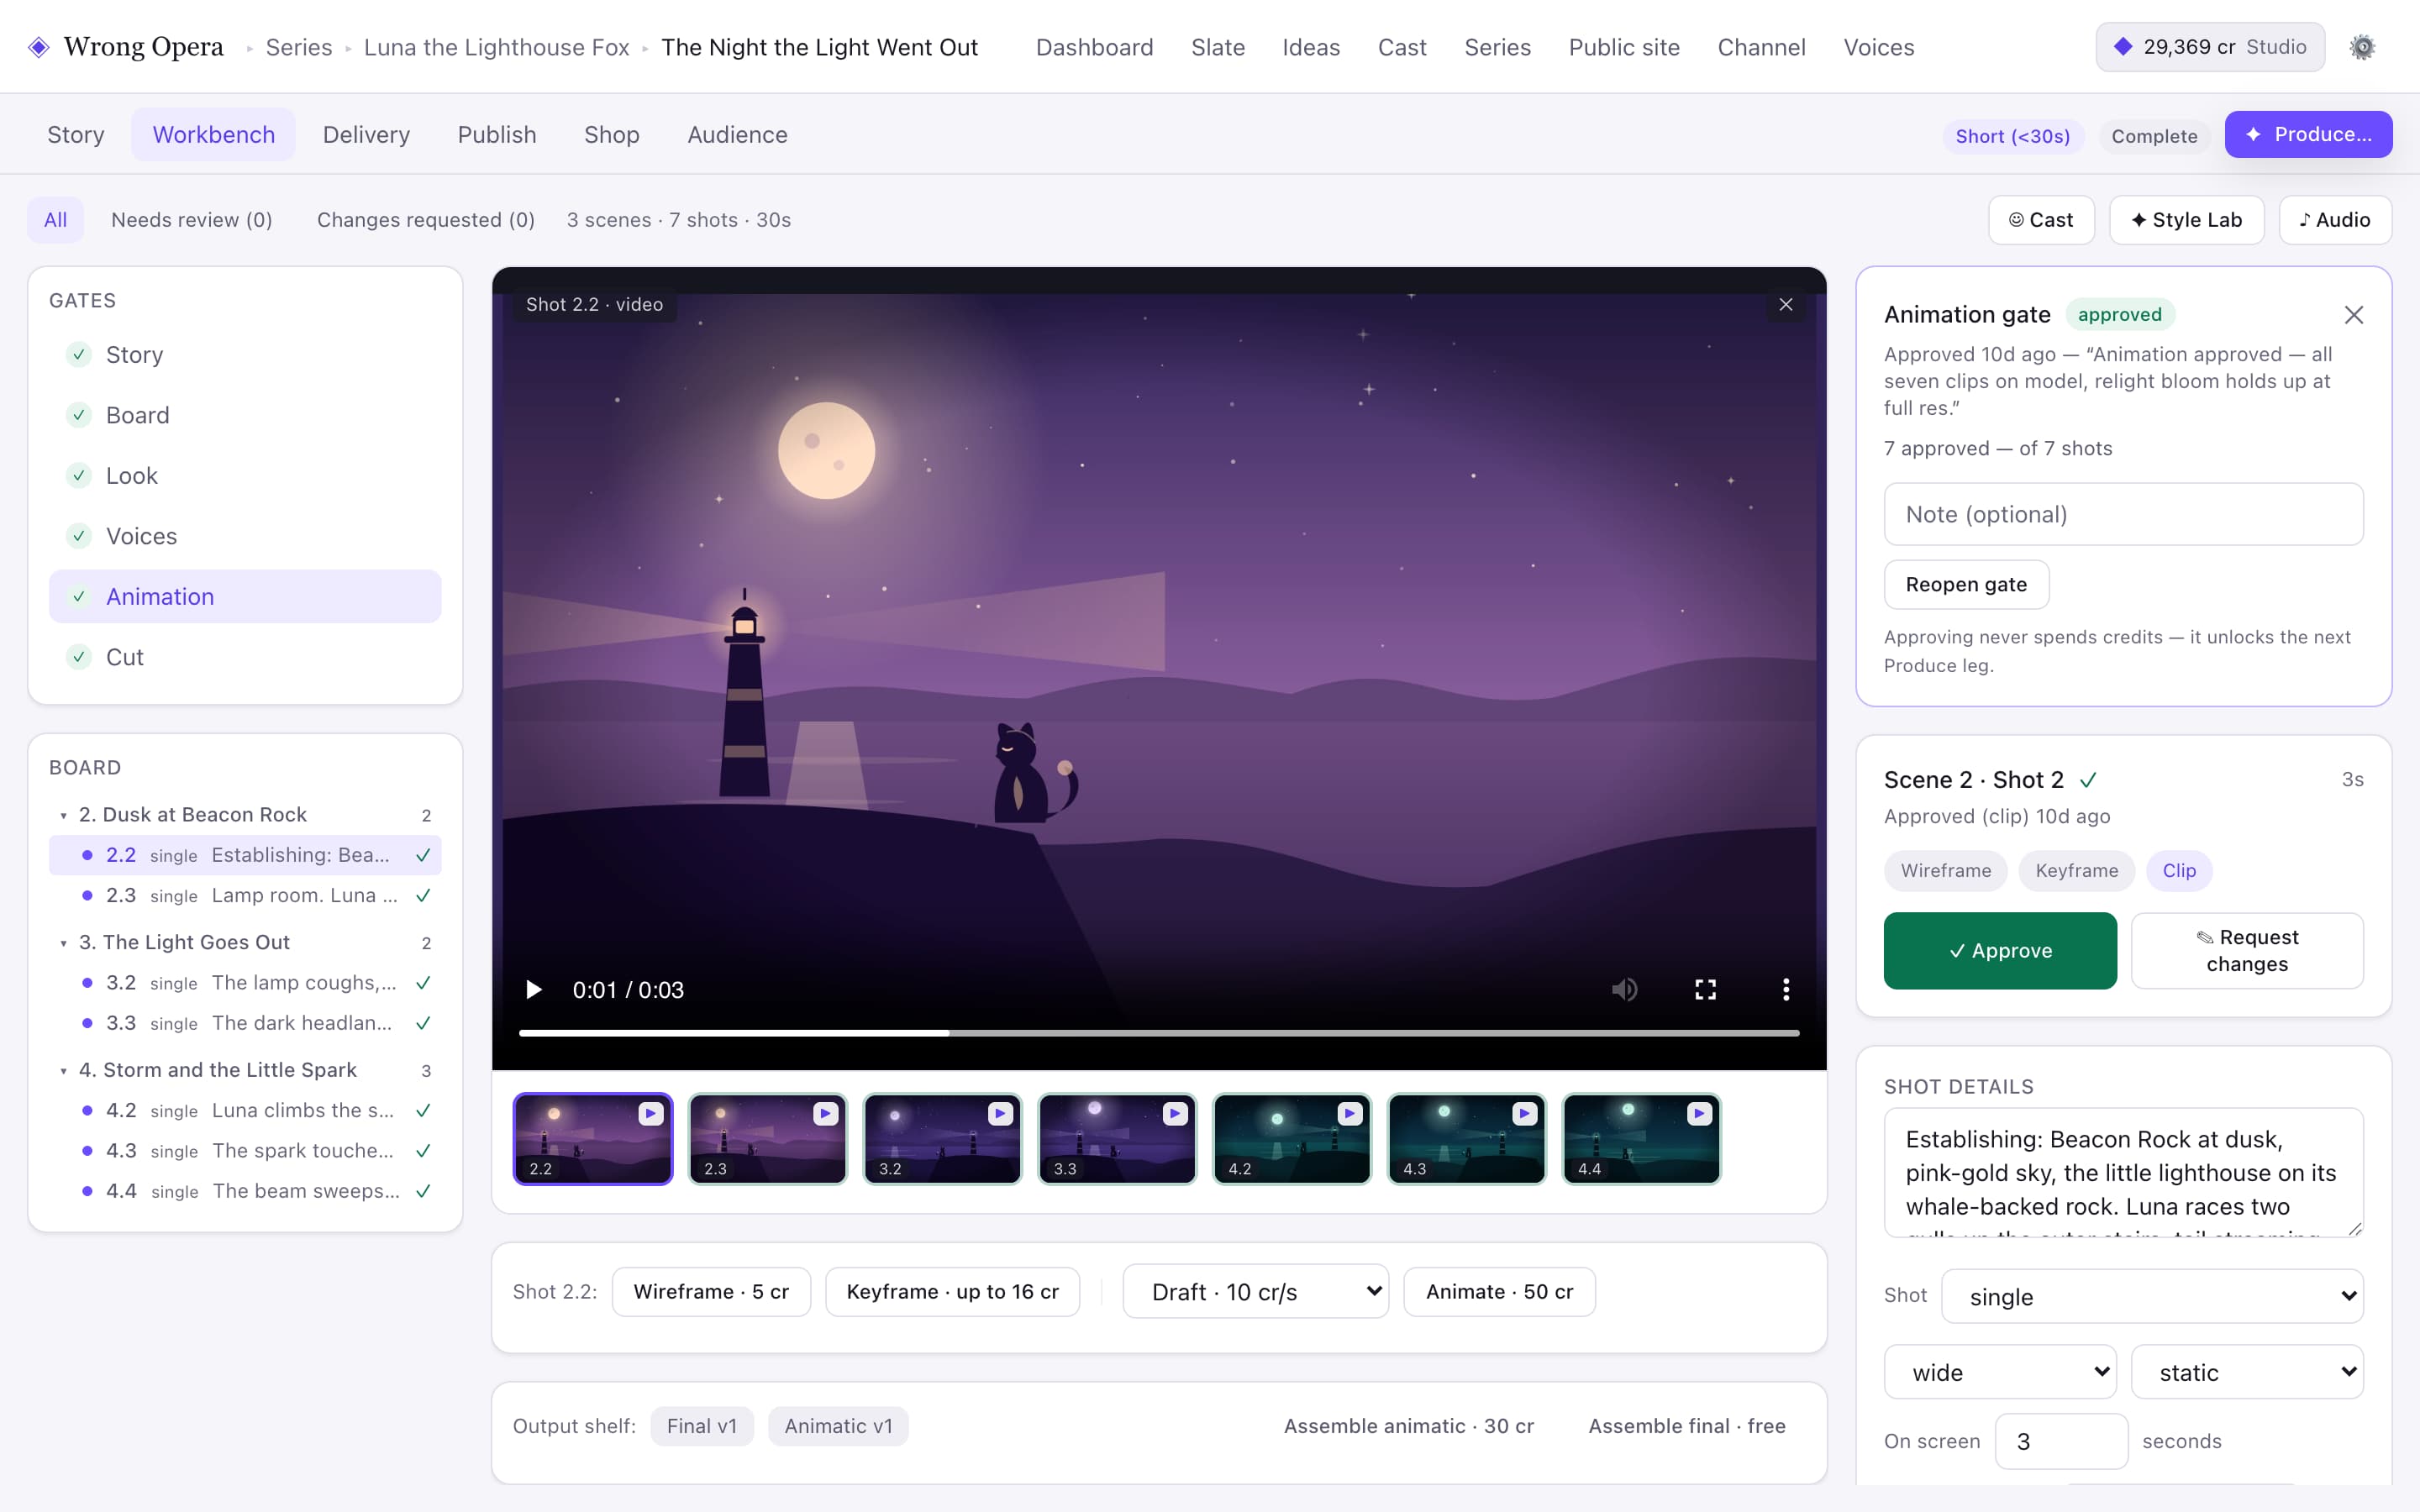Play the shot 2.2 video
This screenshot has width=2420, height=1512.
(533, 989)
